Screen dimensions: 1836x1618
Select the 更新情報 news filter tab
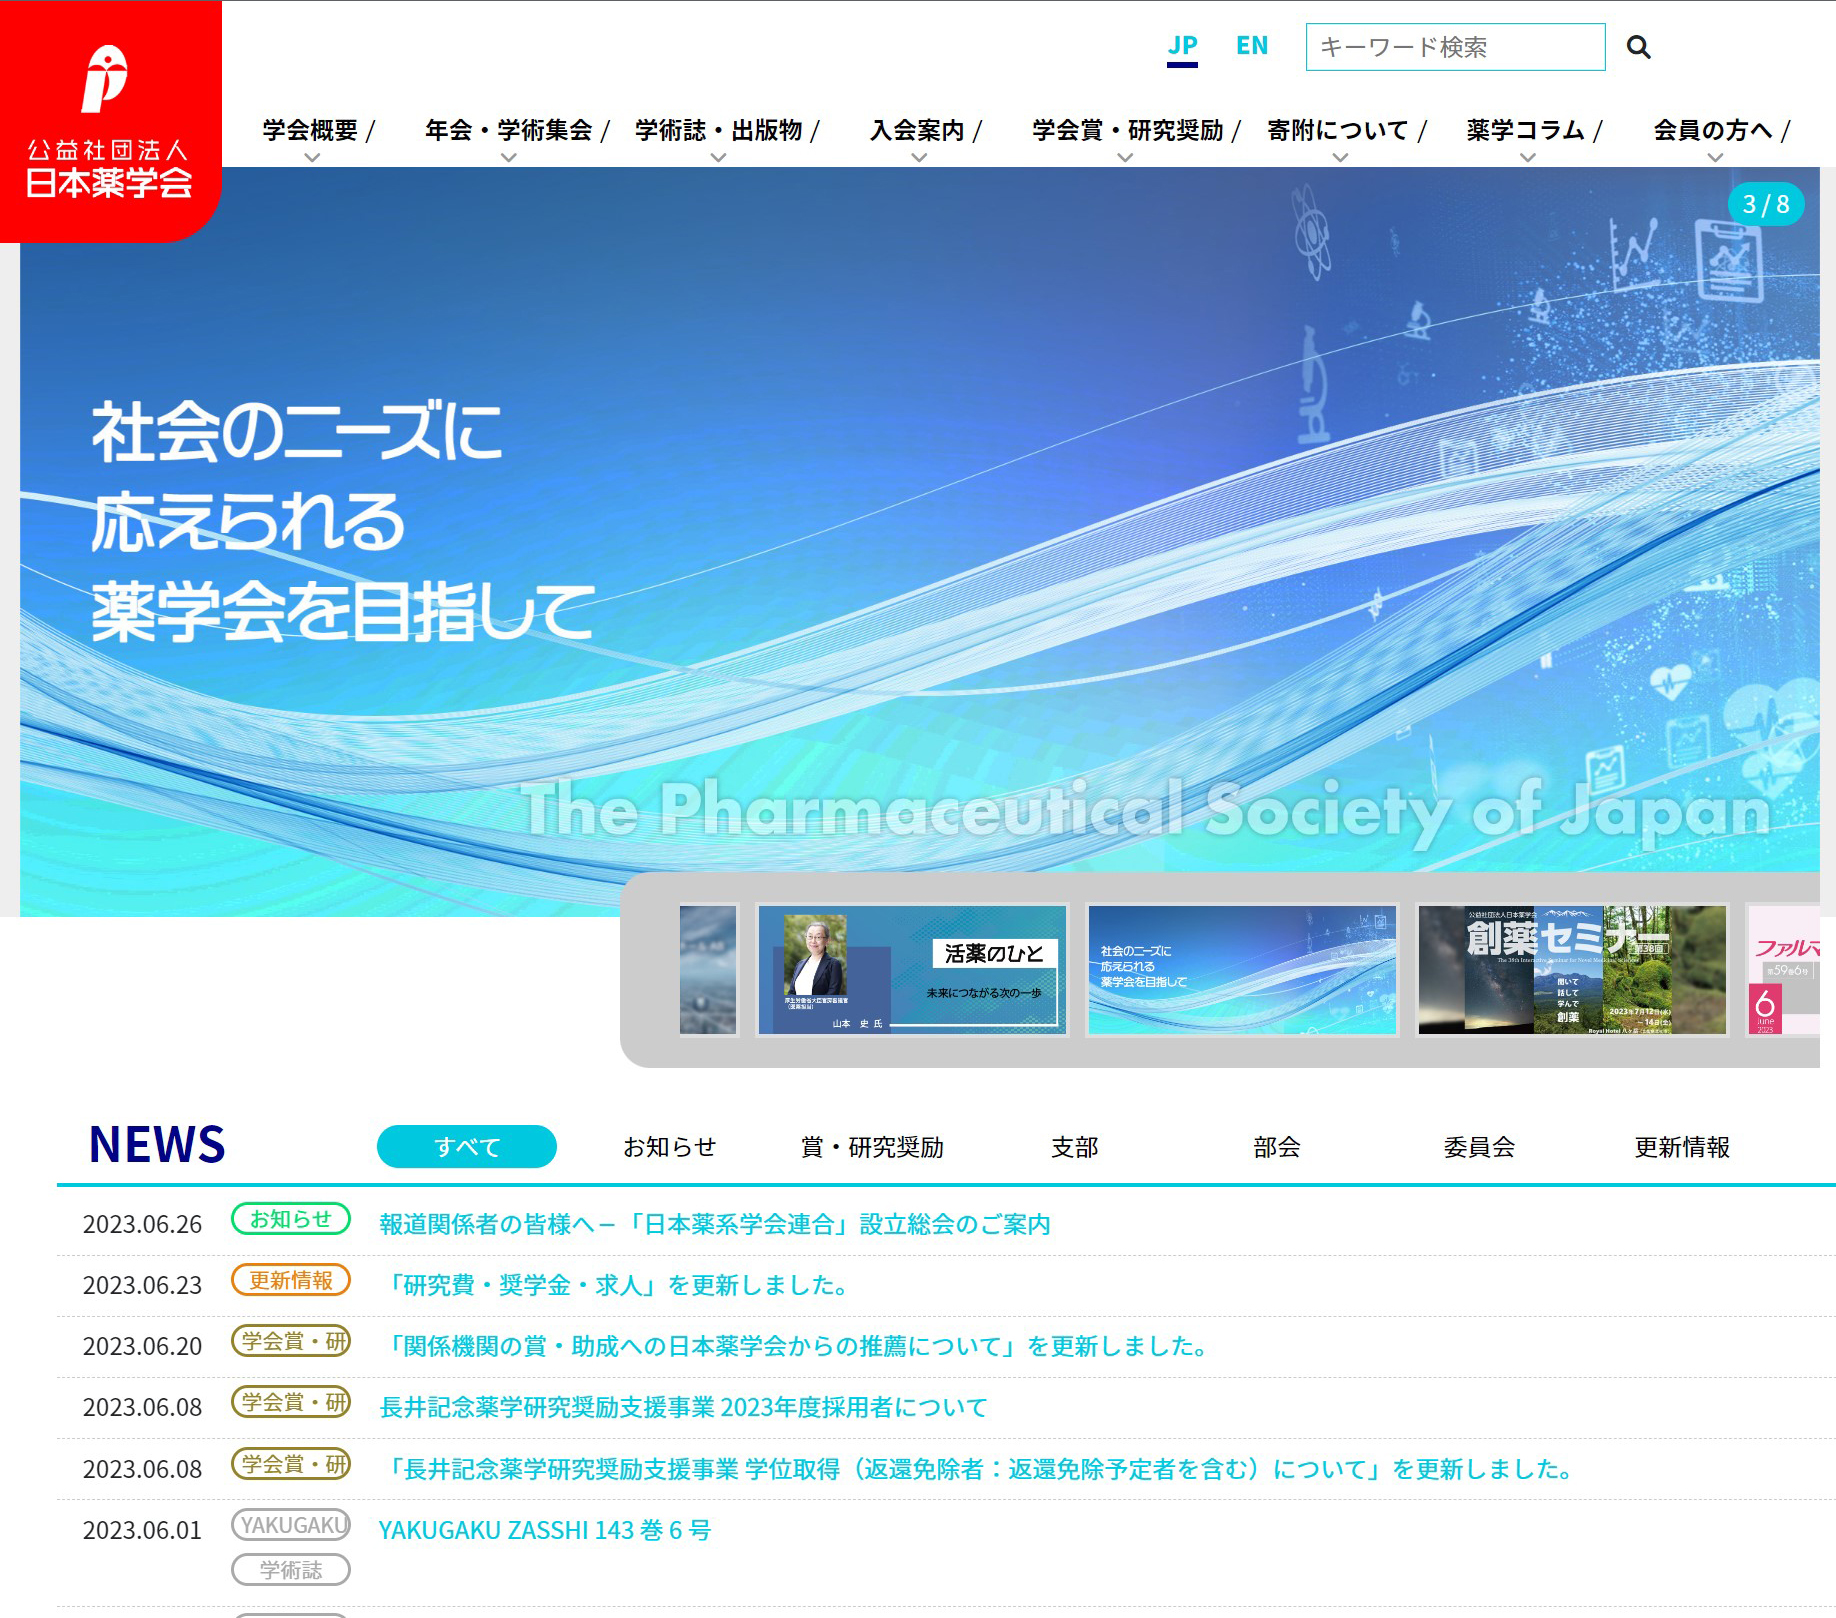coord(1682,1147)
